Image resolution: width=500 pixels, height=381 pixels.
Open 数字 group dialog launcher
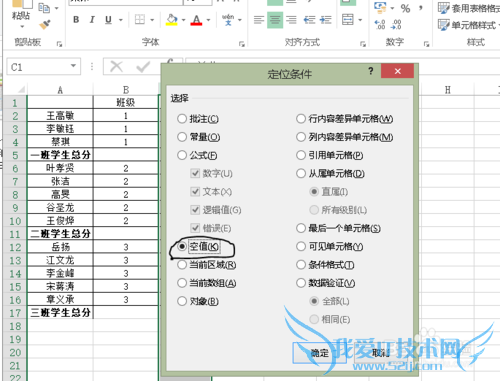tap(426, 44)
